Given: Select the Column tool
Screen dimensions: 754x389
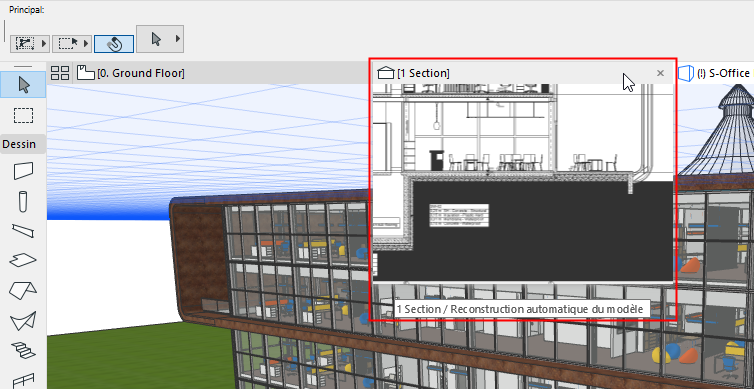Looking at the screenshot, I should pyautogui.click(x=23, y=201).
